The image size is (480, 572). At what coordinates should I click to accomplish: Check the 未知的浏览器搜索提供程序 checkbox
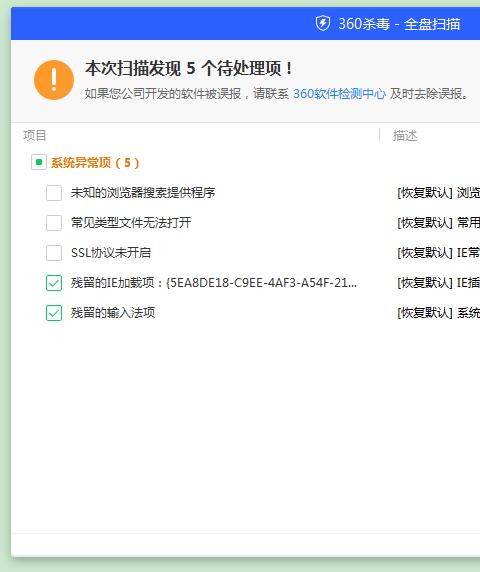pyautogui.click(x=54, y=193)
